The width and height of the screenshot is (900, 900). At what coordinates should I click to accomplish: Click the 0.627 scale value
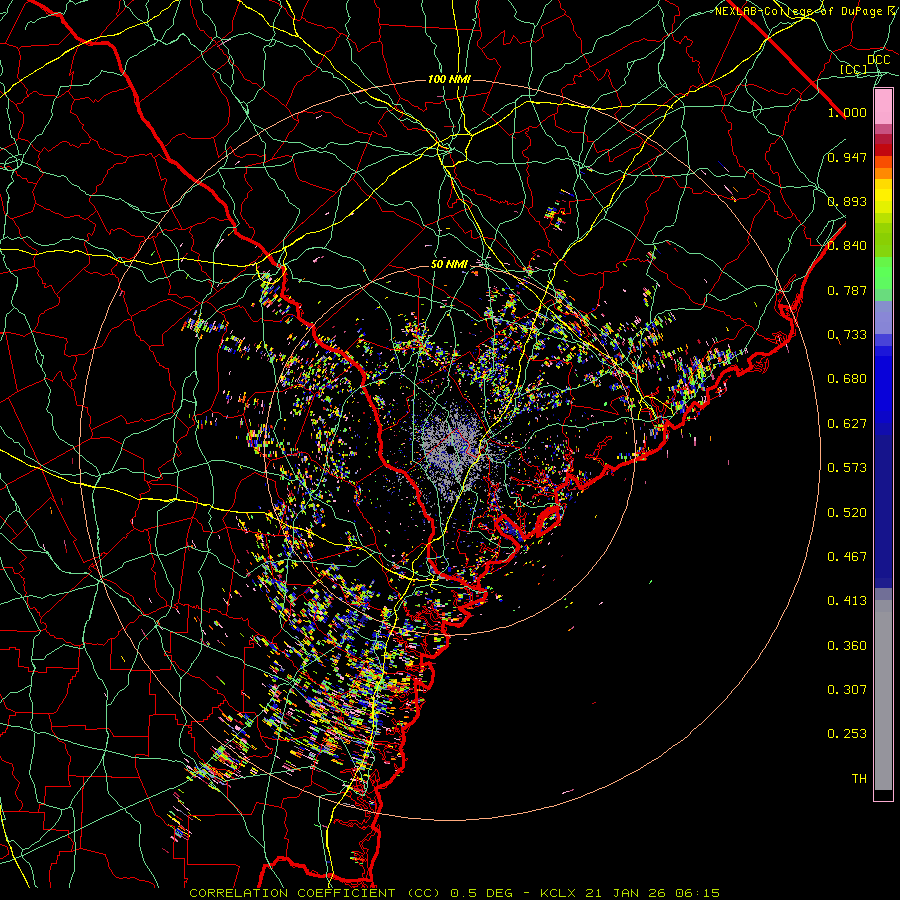(x=847, y=424)
